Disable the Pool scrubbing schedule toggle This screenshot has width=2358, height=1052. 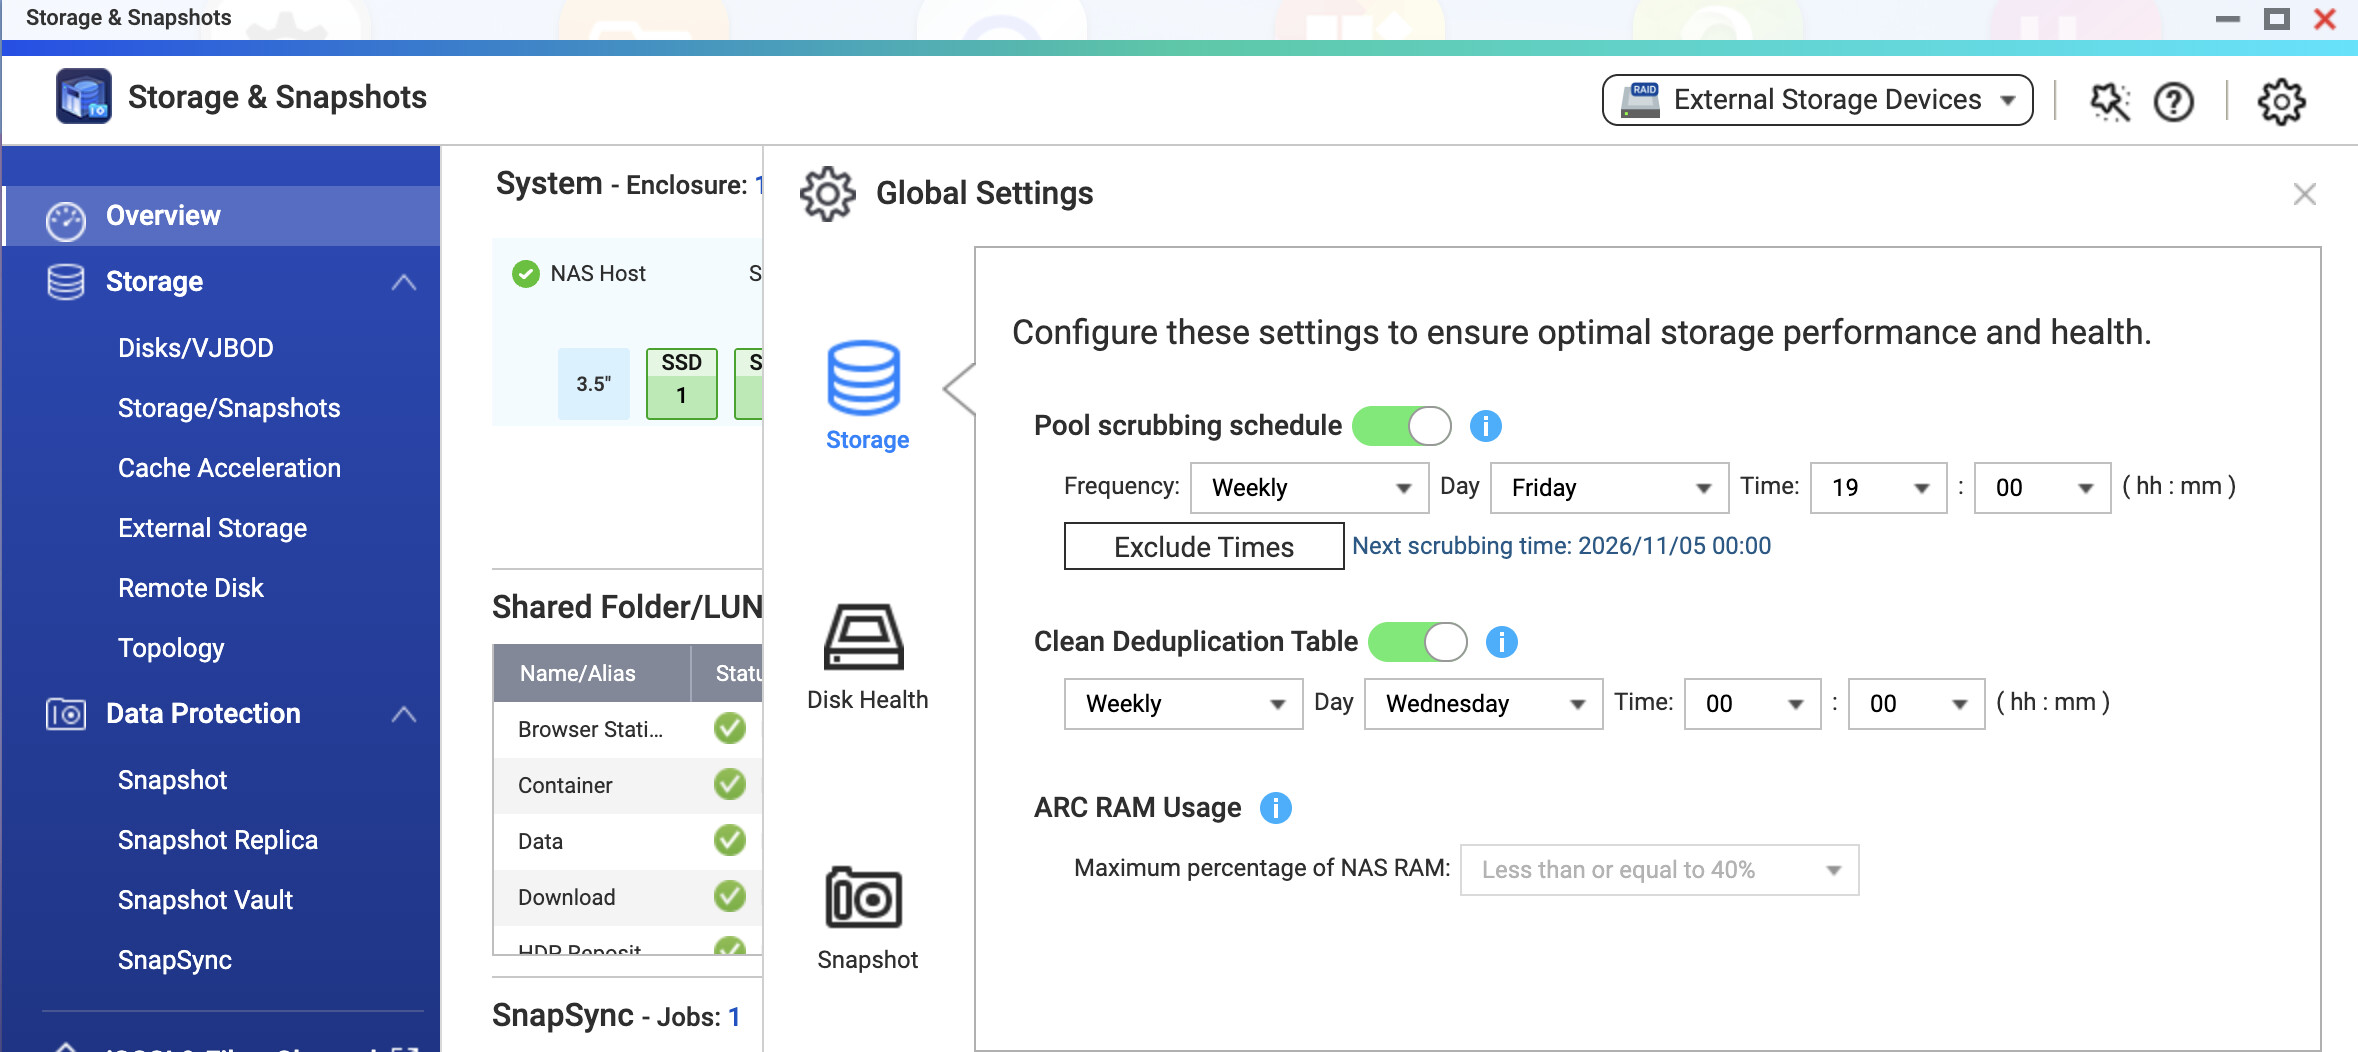[1401, 426]
